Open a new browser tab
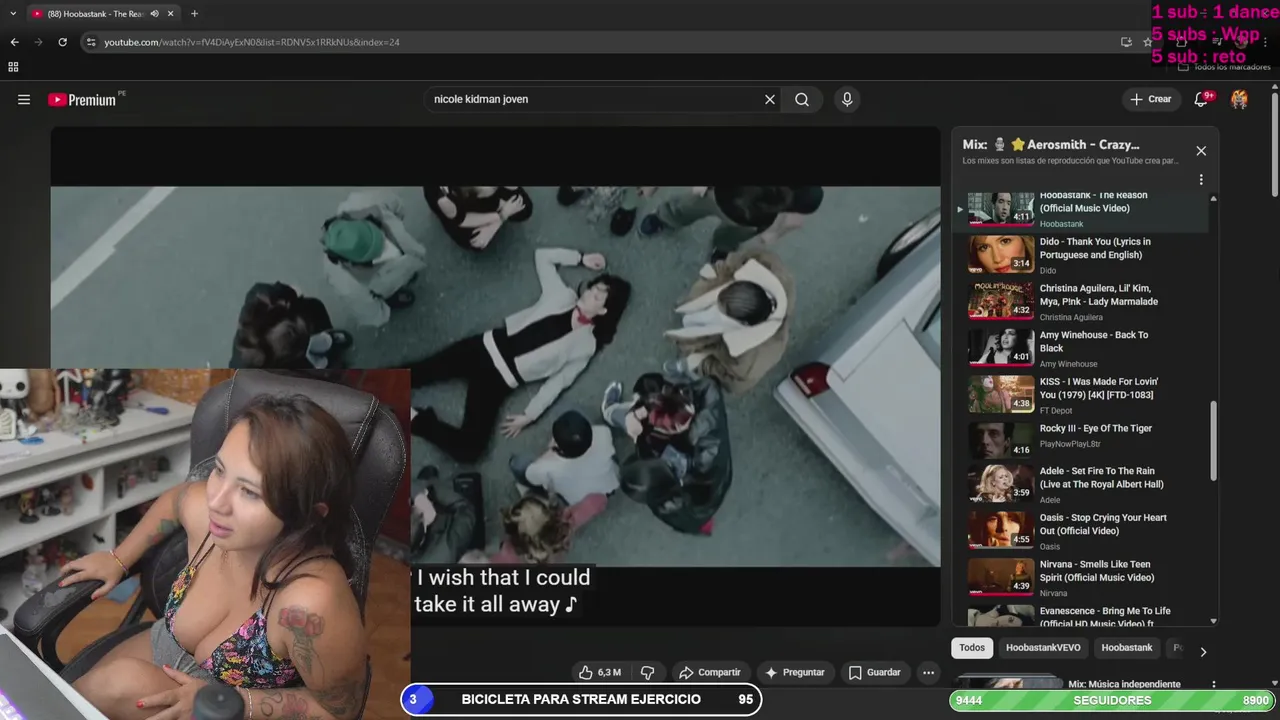1280x720 pixels. click(194, 14)
